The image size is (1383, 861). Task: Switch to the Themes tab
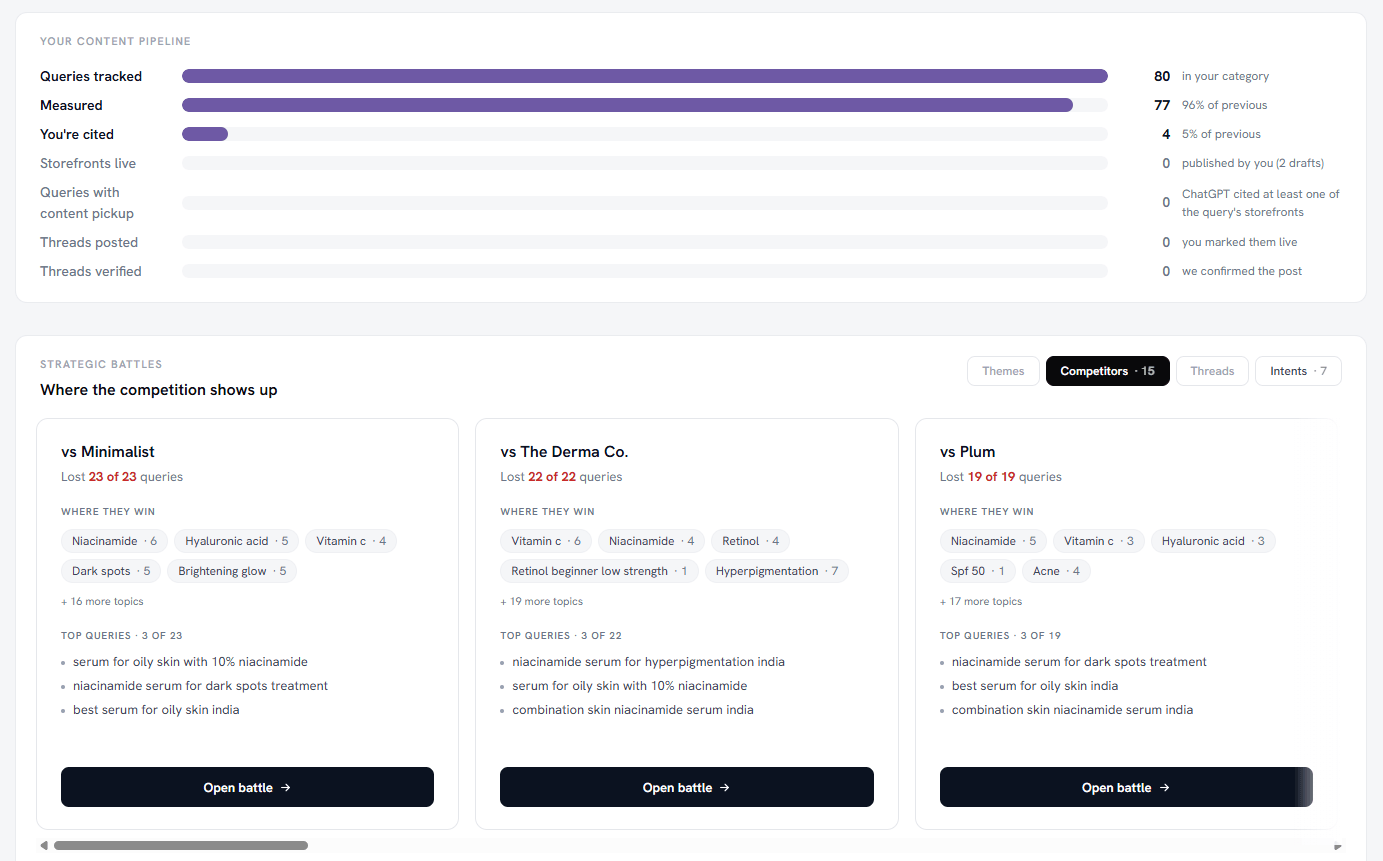click(1003, 371)
